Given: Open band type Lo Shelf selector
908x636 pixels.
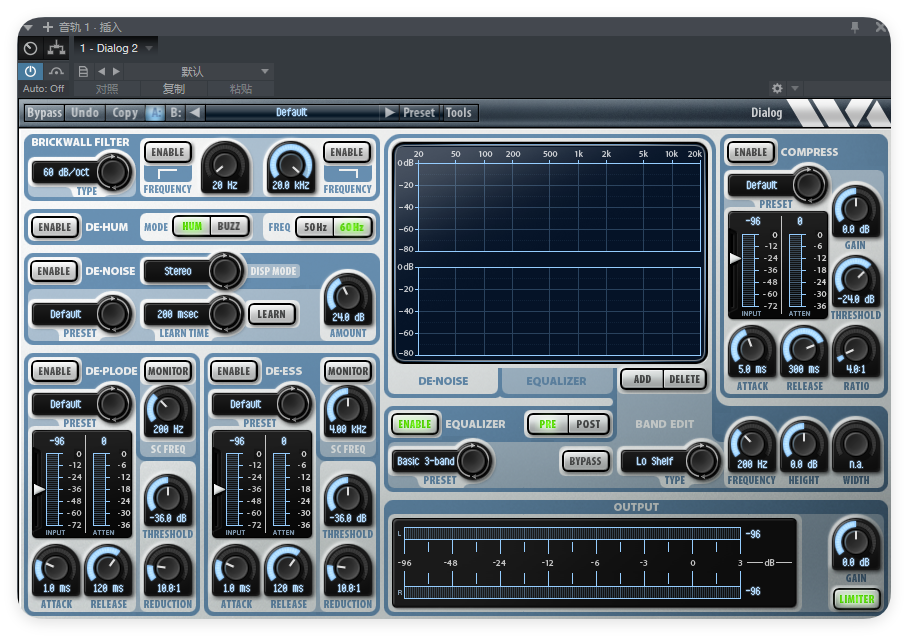Looking at the screenshot, I should point(670,461).
